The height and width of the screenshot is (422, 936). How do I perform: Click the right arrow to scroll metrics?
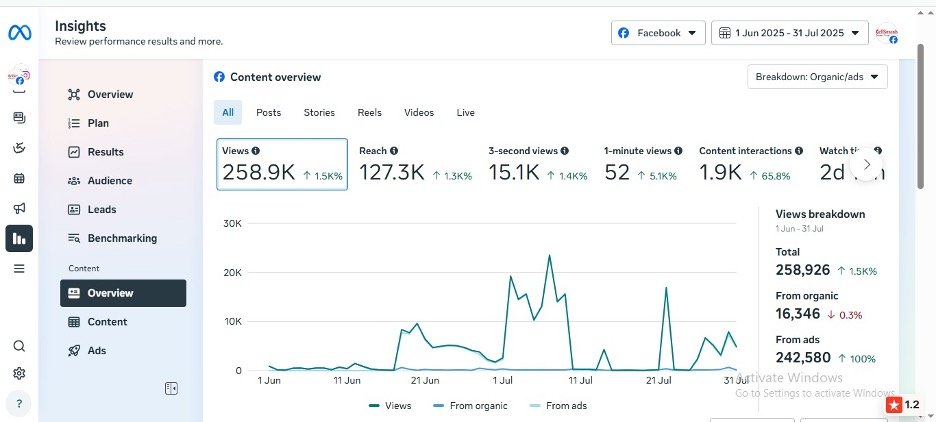[x=866, y=164]
